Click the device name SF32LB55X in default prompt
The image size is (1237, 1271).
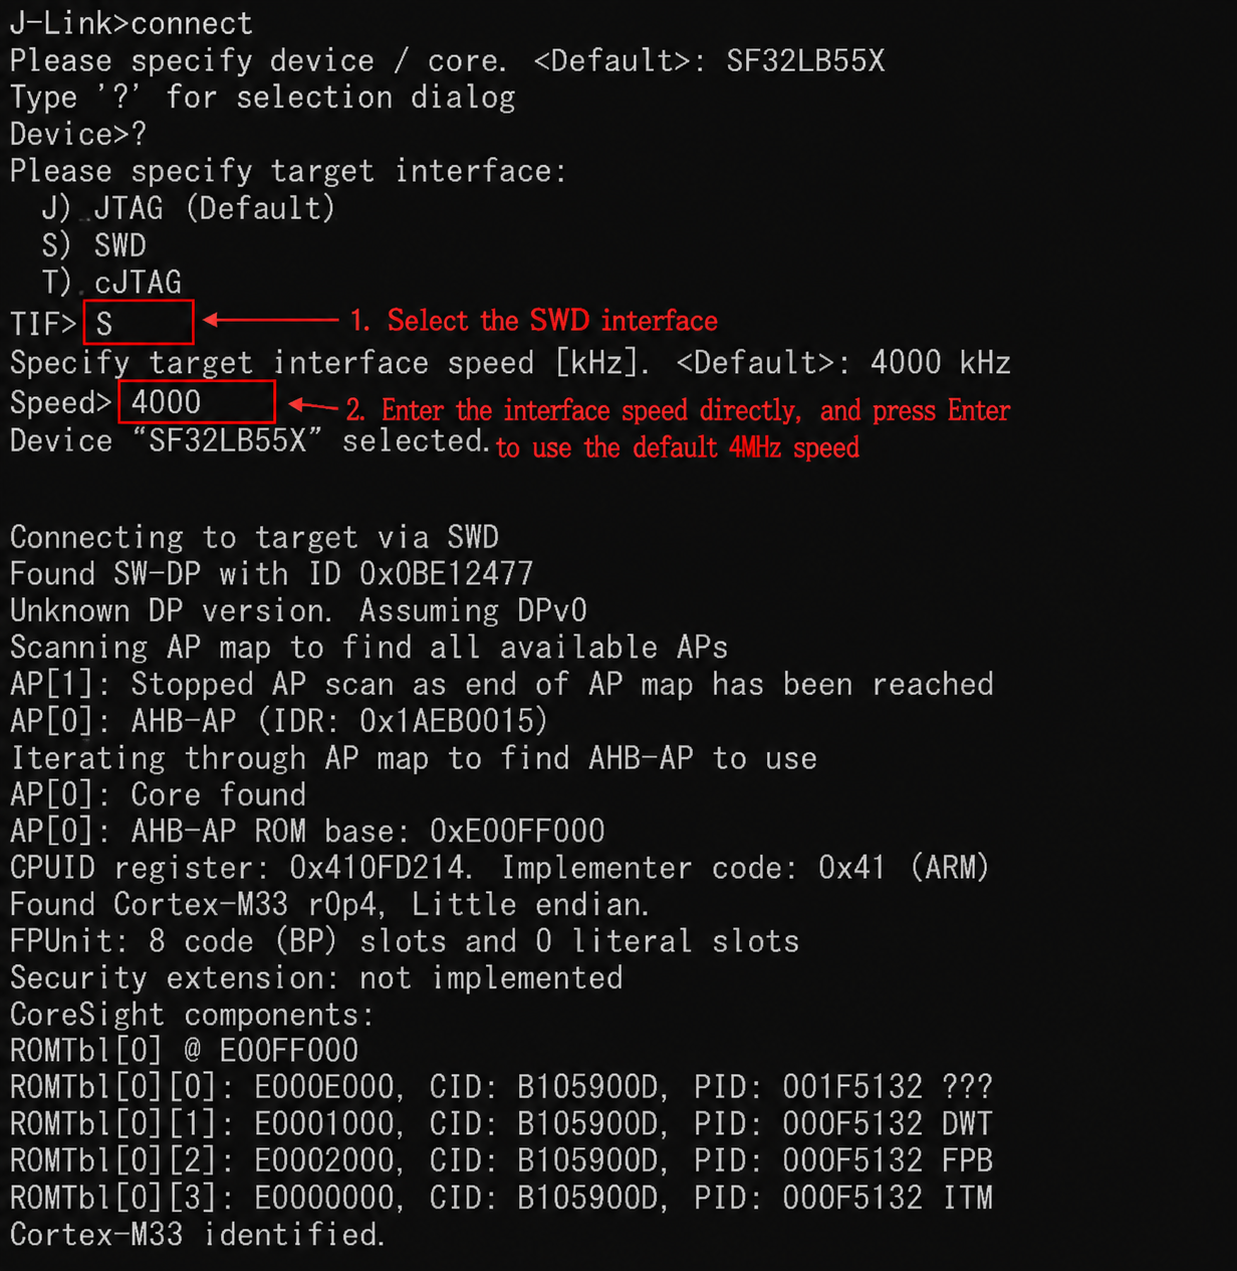pos(805,61)
